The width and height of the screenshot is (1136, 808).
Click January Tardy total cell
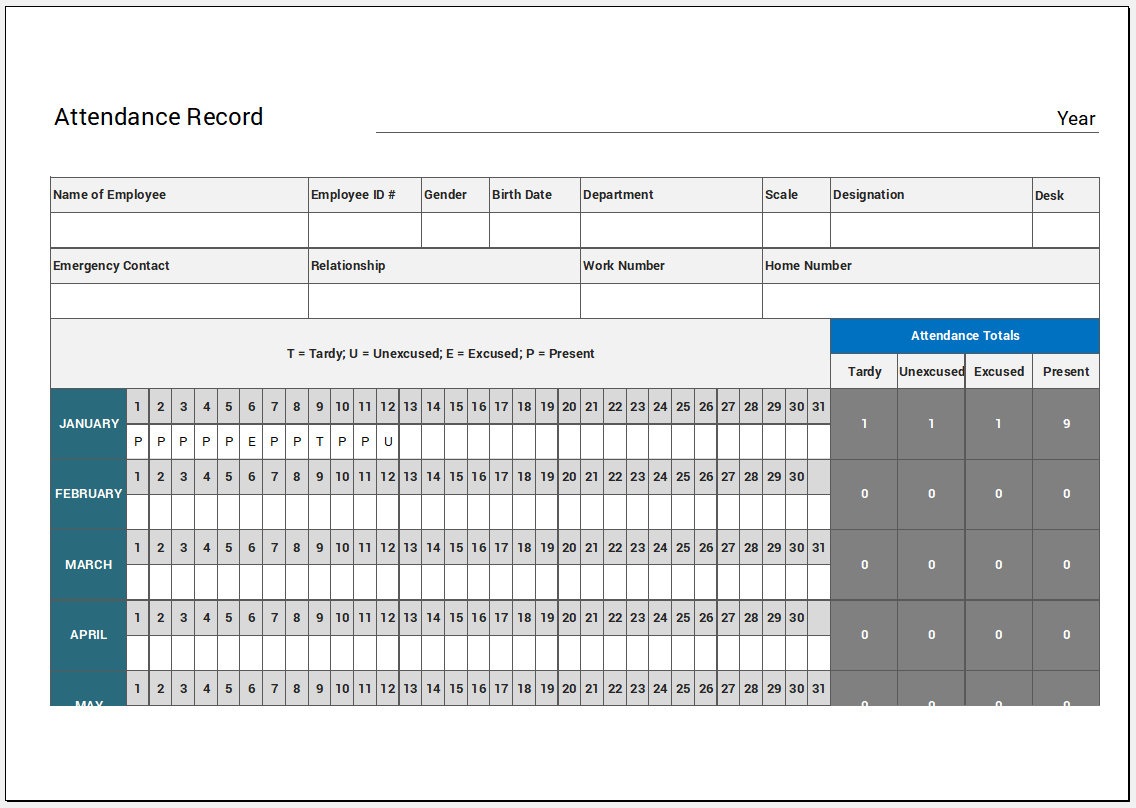click(864, 424)
